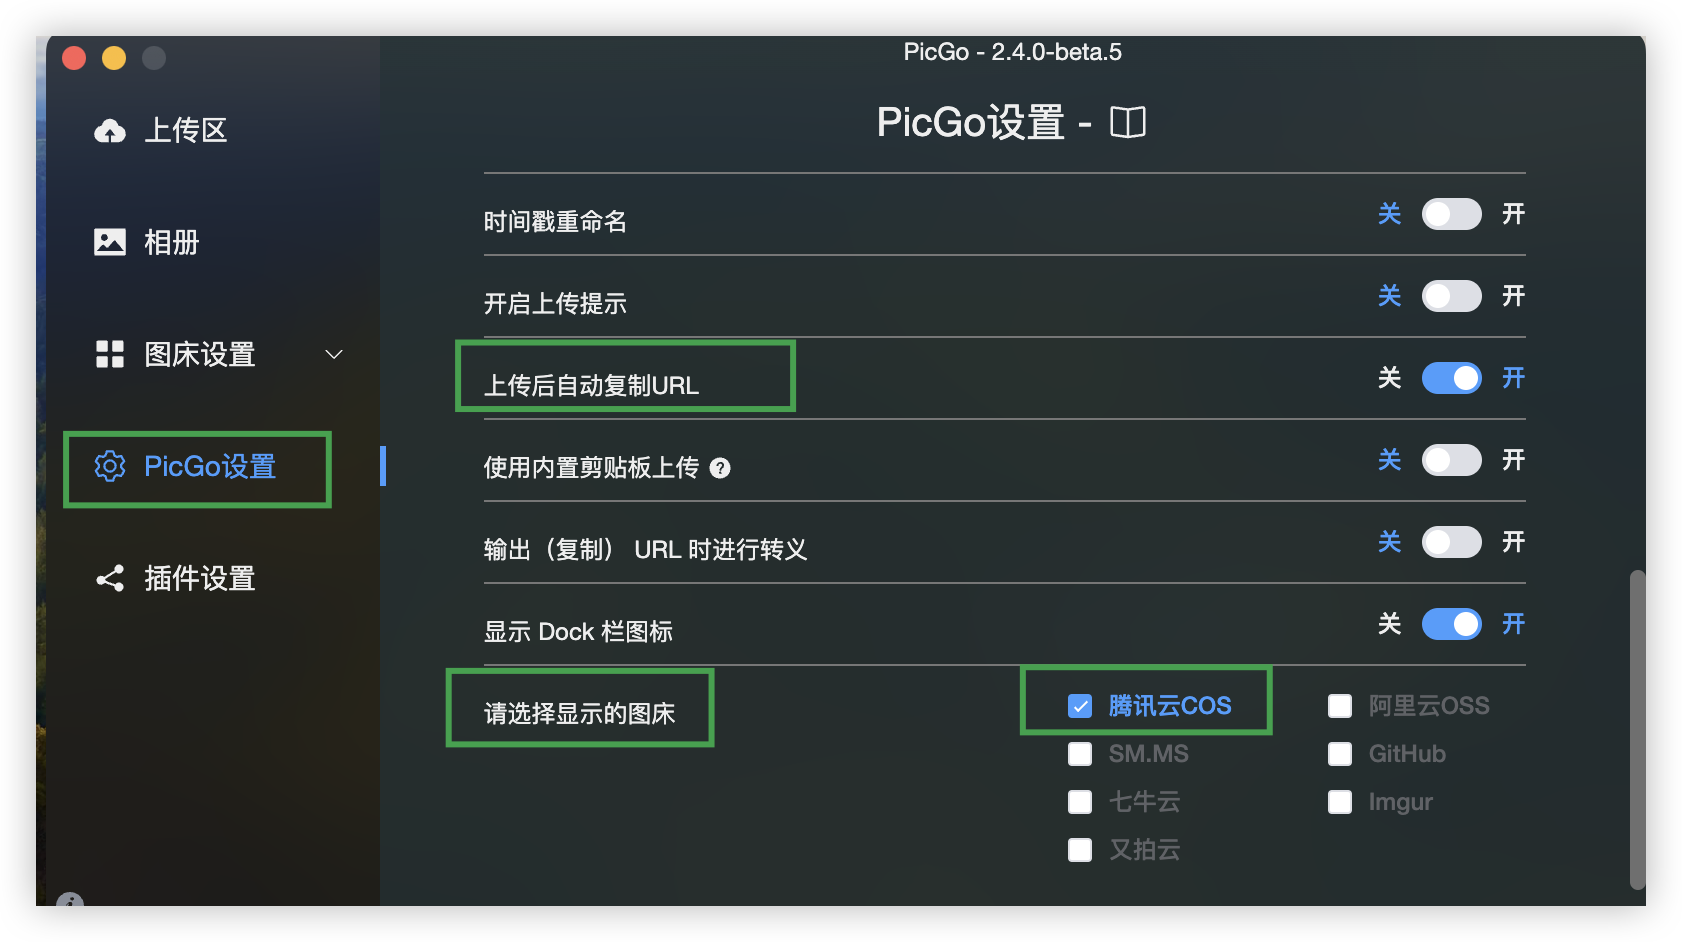Enable the 时间戳重命名 switch
1682x942 pixels.
click(1451, 214)
